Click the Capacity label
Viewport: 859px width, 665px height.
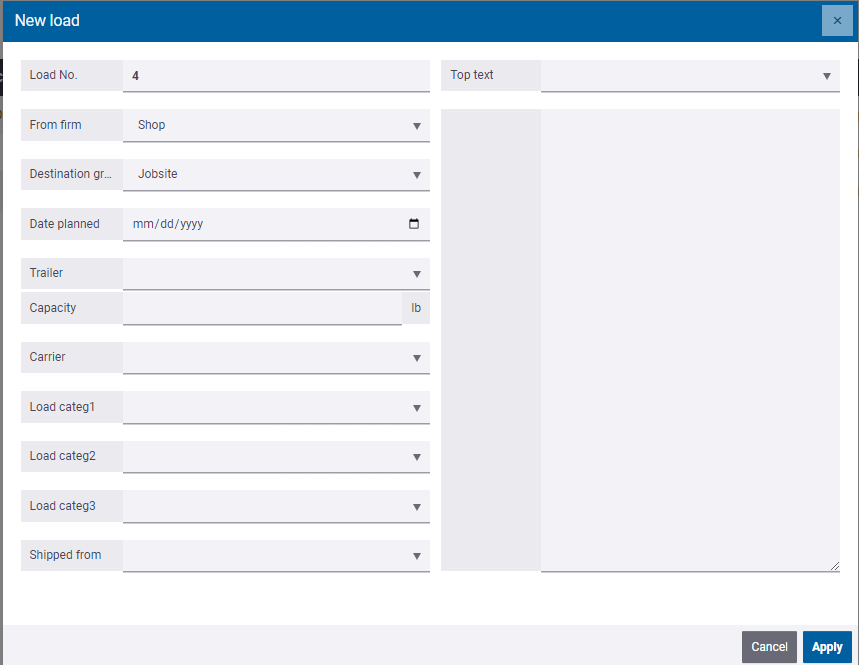(x=53, y=308)
